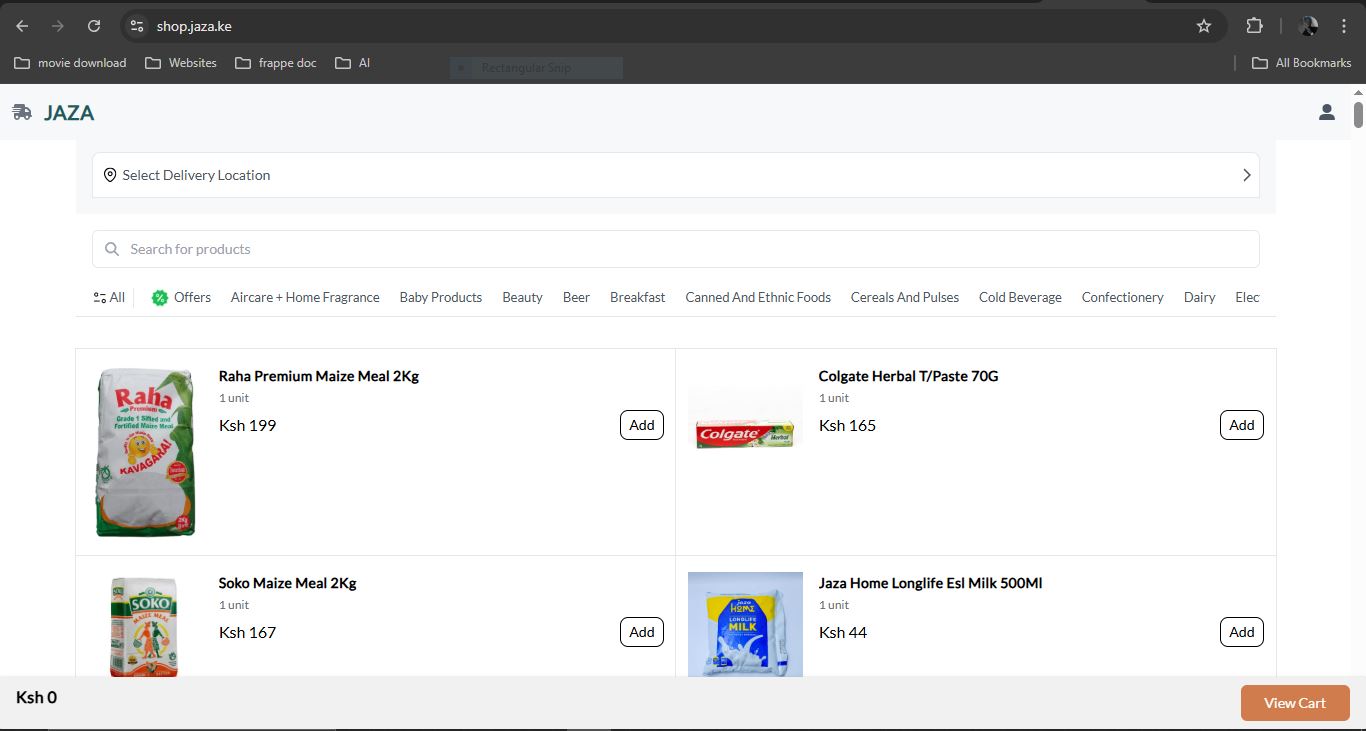The height and width of the screenshot is (731, 1366).
Task: Open the frappe doc bookmarks folder
Action: click(x=276, y=63)
